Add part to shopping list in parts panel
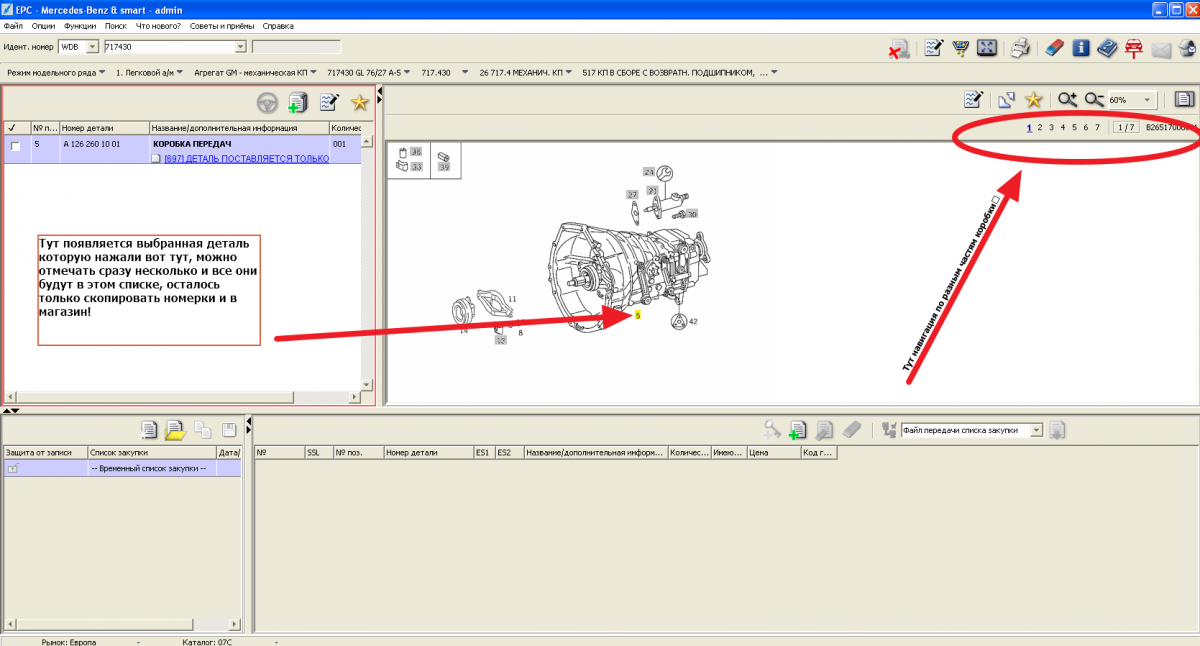The width and height of the screenshot is (1200, 646). click(x=297, y=102)
